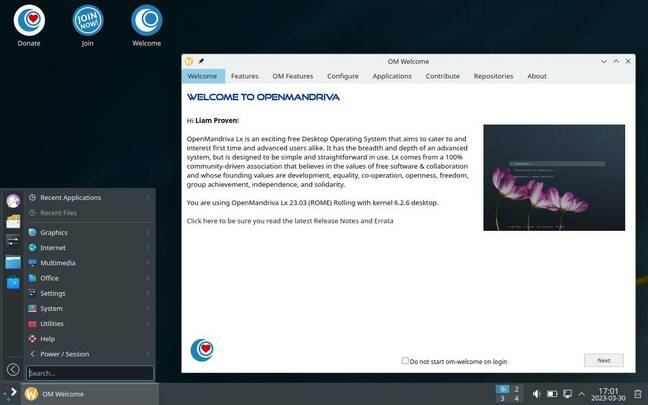Click the round back arrow button in the launcher
The image size is (648, 405).
point(13,369)
